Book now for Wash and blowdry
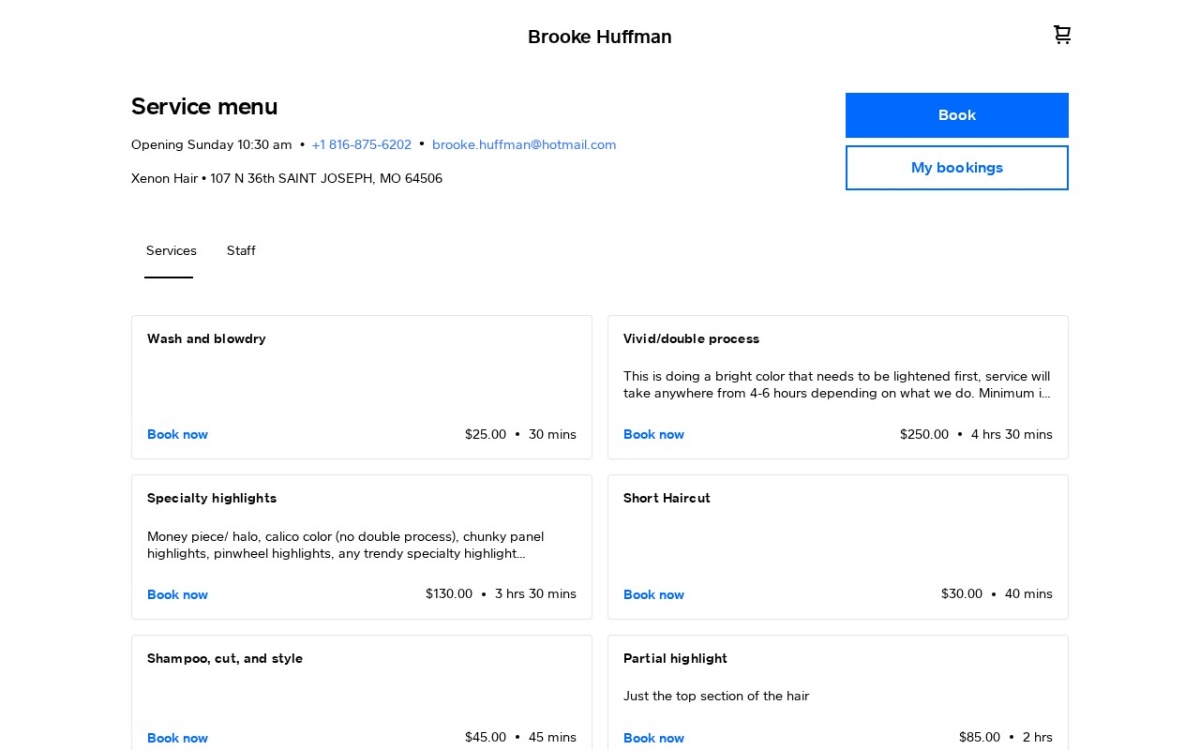 click(x=177, y=435)
